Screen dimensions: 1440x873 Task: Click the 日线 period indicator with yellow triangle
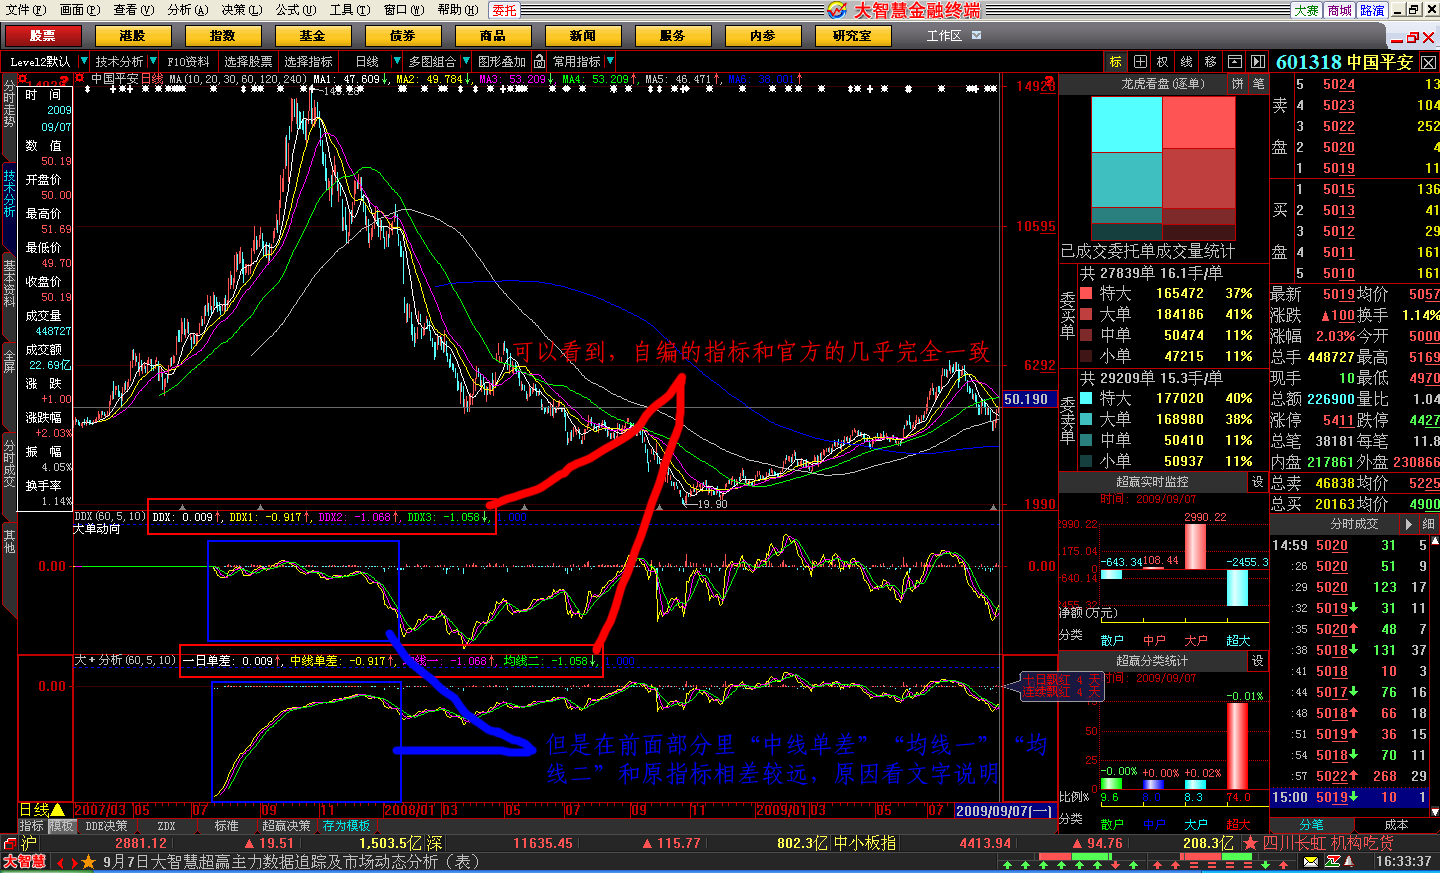tap(43, 810)
